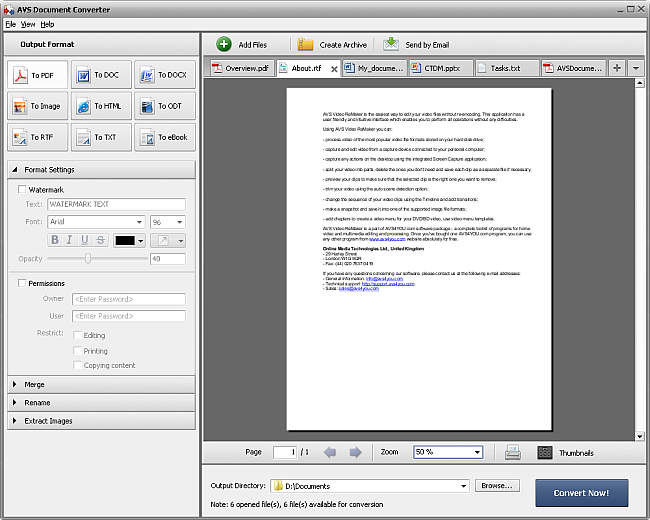Open the watermark color swatch picker

pos(129,241)
